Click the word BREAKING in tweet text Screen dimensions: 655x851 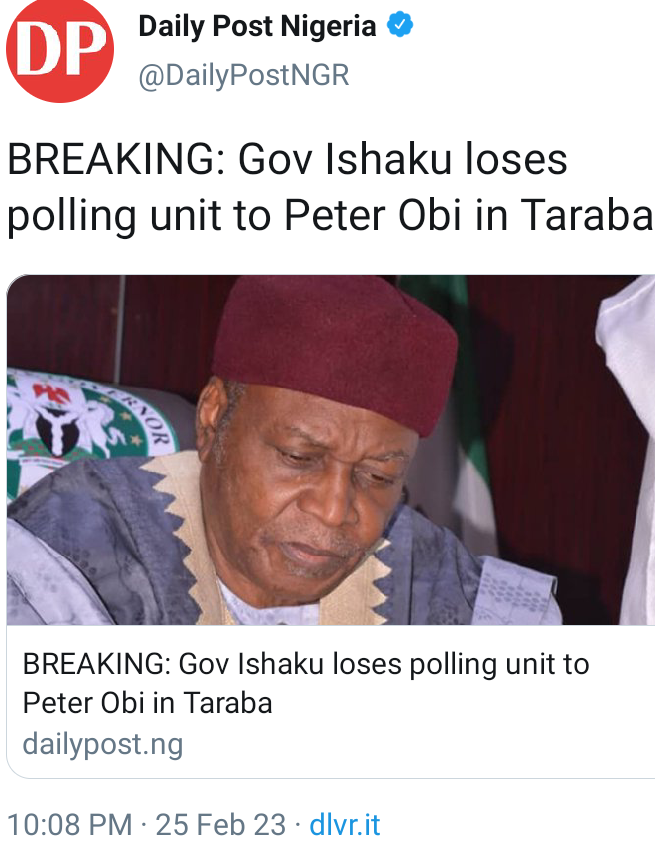click(x=110, y=161)
